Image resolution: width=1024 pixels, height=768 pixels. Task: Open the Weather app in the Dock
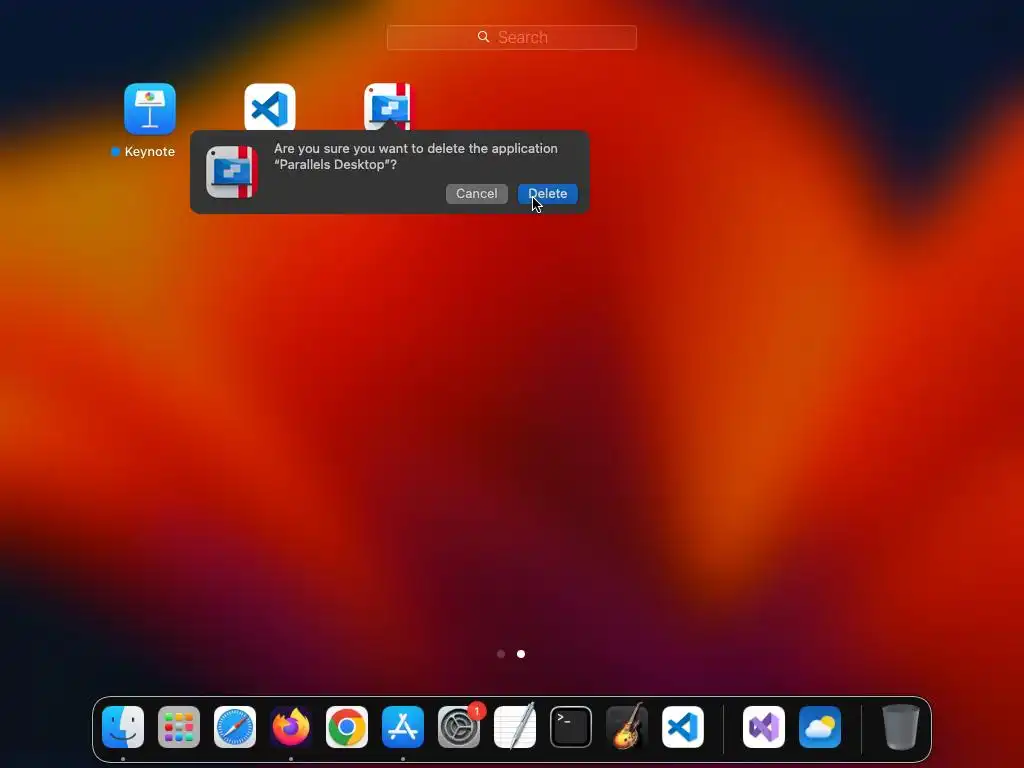click(820, 727)
